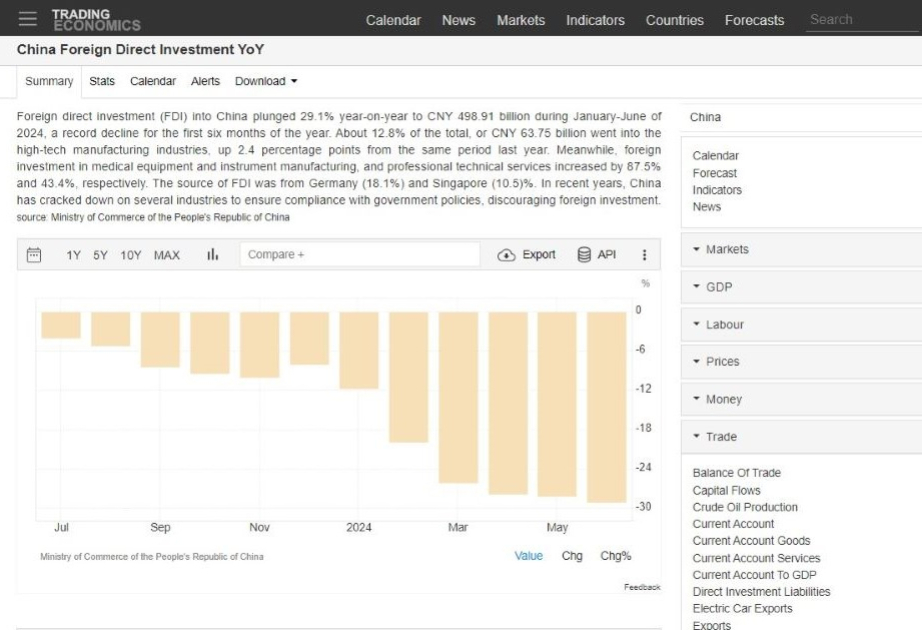The image size is (922, 630).
Task: Click the Compare input field
Action: 360,255
